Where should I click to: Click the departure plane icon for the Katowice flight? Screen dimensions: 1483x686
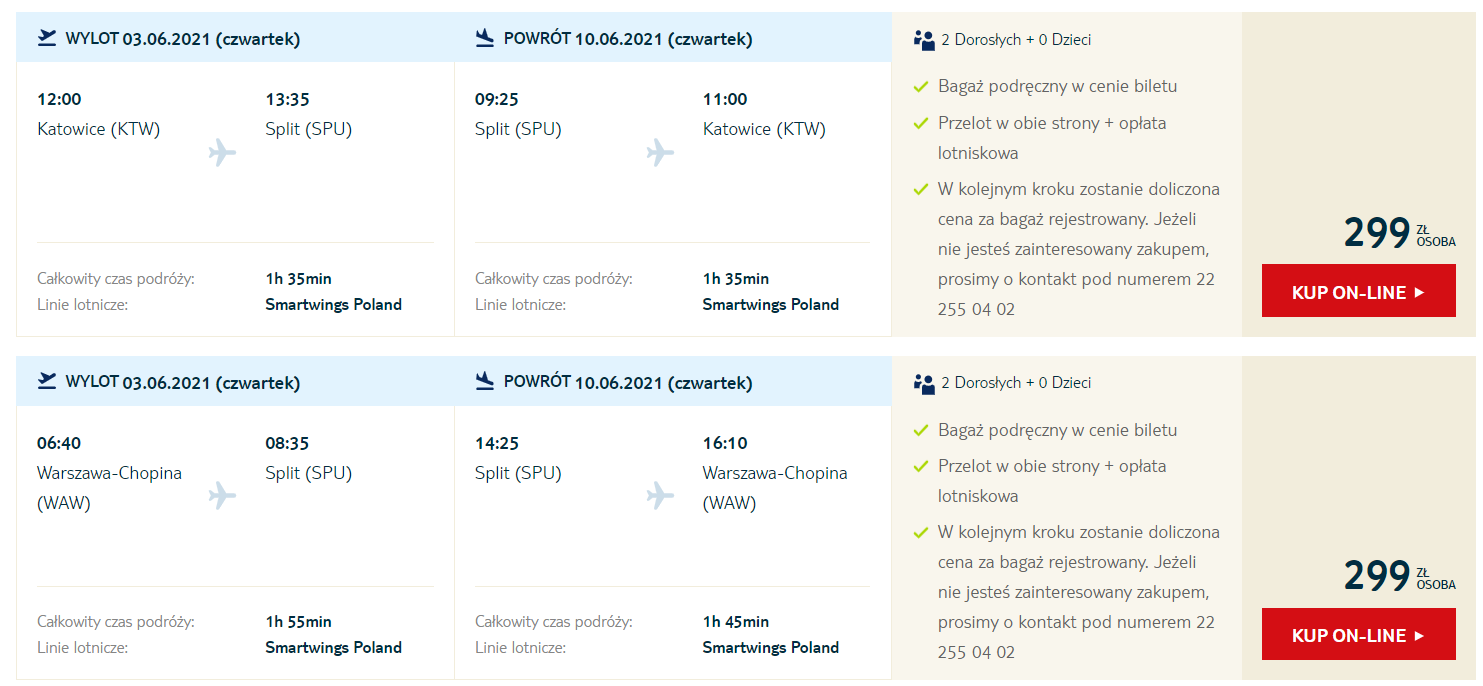coord(47,38)
